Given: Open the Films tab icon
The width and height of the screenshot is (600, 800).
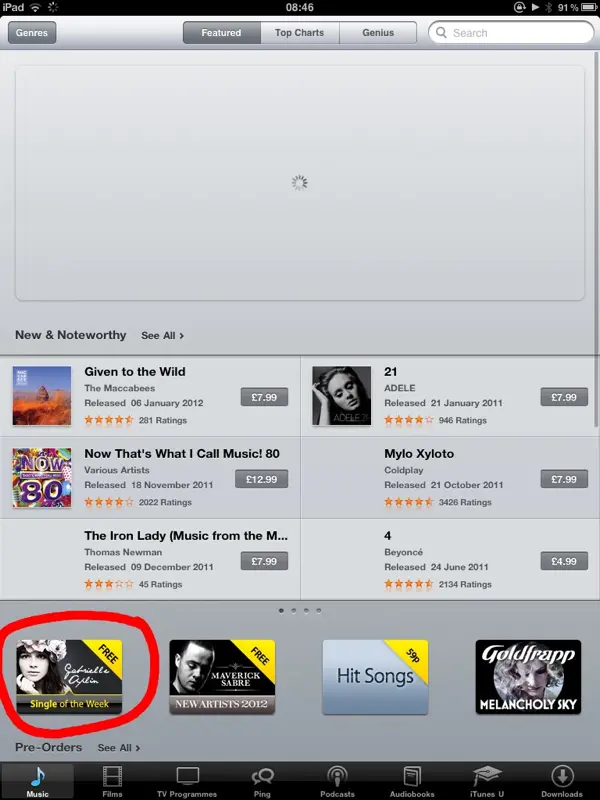Looking at the screenshot, I should 112,777.
